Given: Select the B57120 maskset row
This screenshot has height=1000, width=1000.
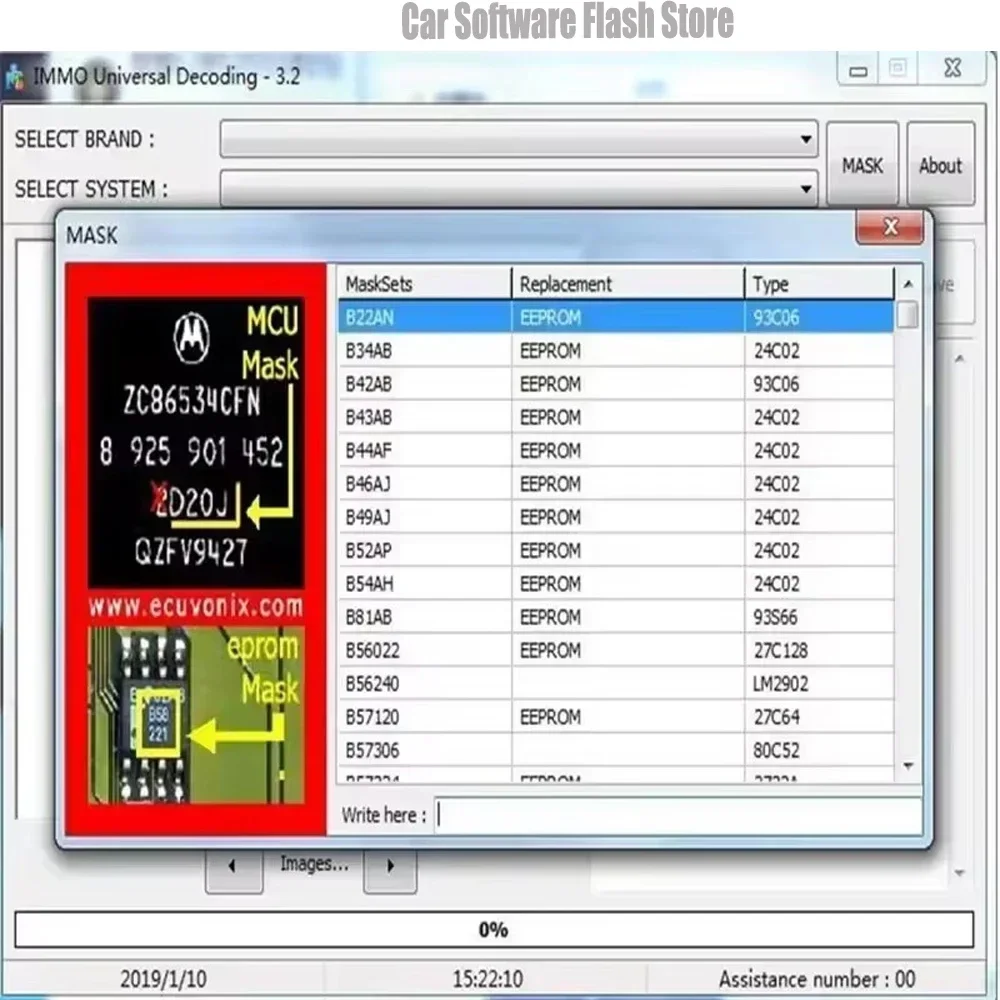Looking at the screenshot, I should point(615,716).
